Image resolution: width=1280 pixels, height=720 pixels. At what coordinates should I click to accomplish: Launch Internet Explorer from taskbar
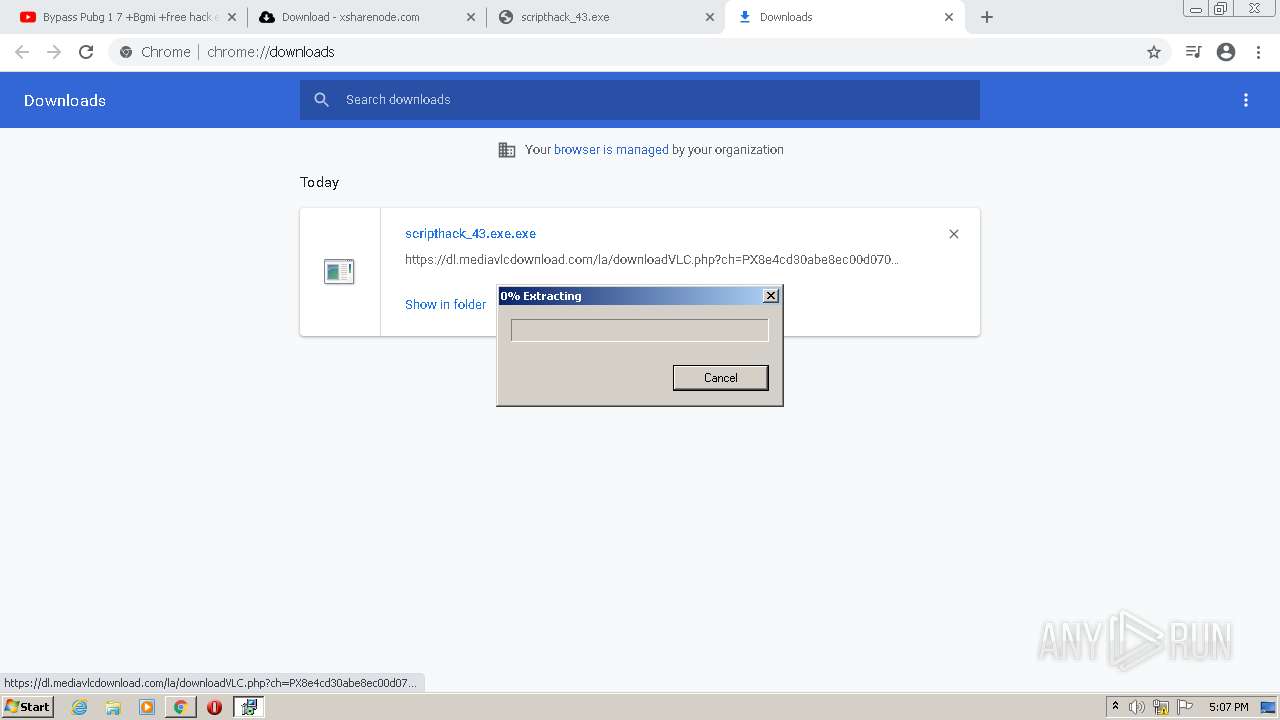[x=80, y=707]
